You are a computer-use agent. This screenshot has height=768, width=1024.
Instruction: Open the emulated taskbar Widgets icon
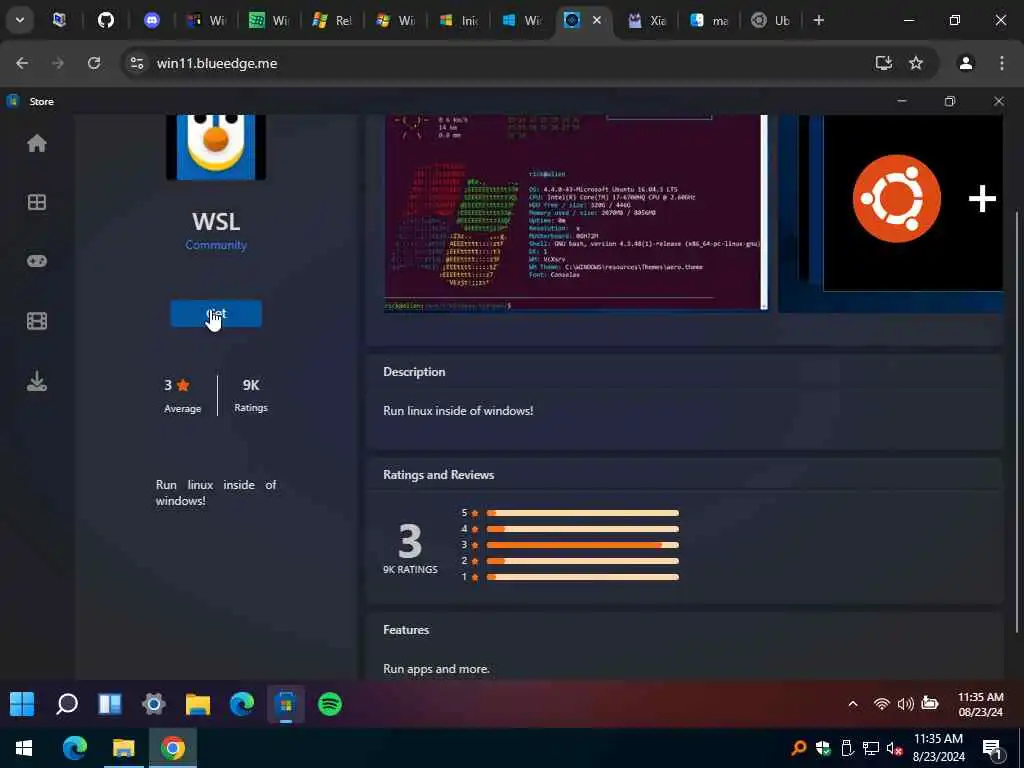click(110, 704)
